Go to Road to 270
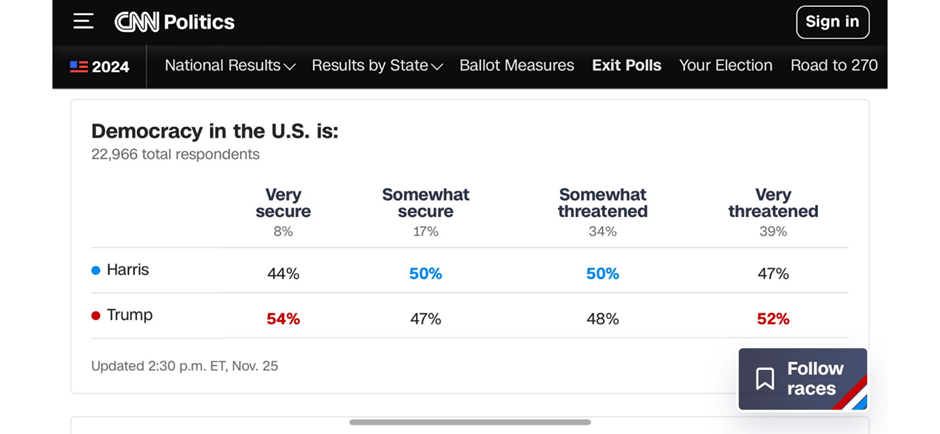The height and width of the screenshot is (434, 940). coord(833,66)
